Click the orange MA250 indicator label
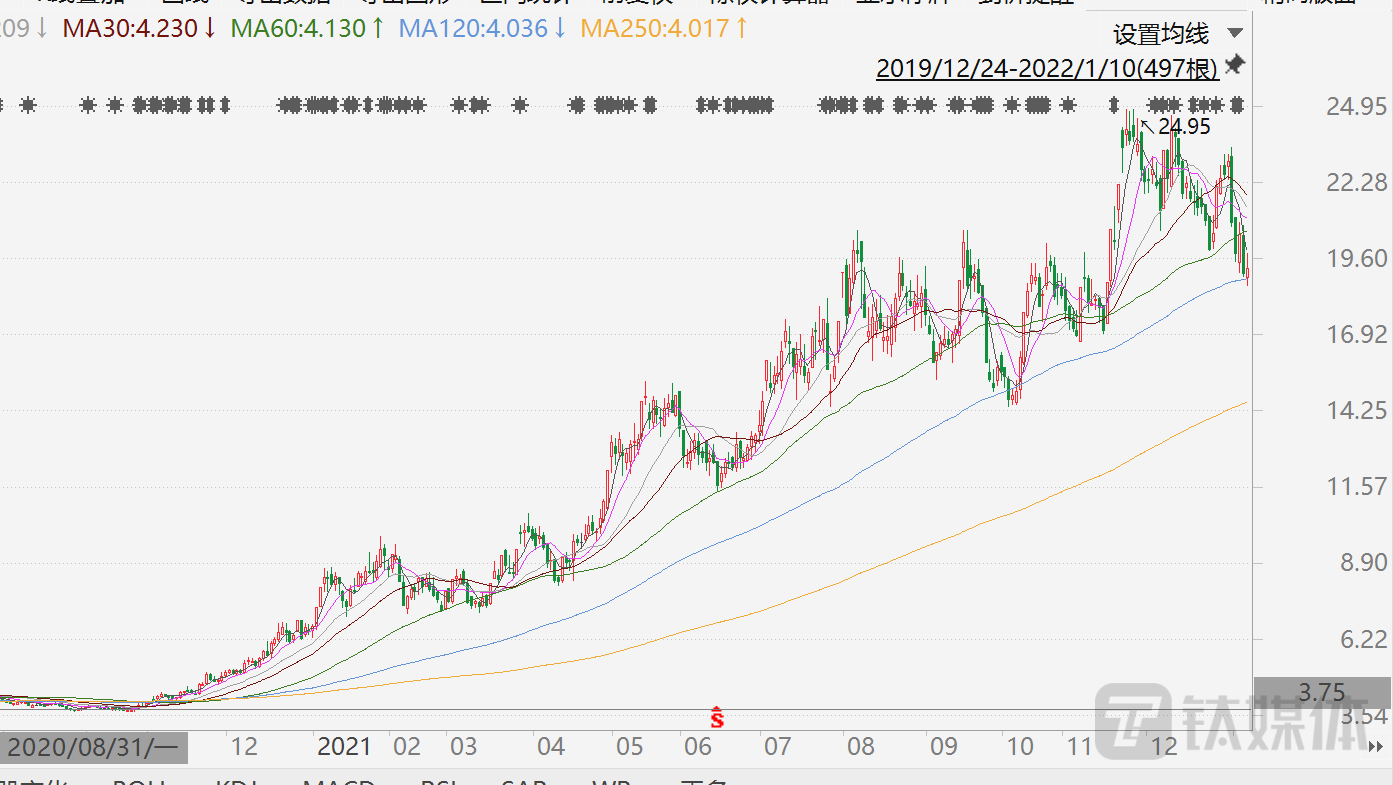This screenshot has height=785, width=1393. pos(664,28)
